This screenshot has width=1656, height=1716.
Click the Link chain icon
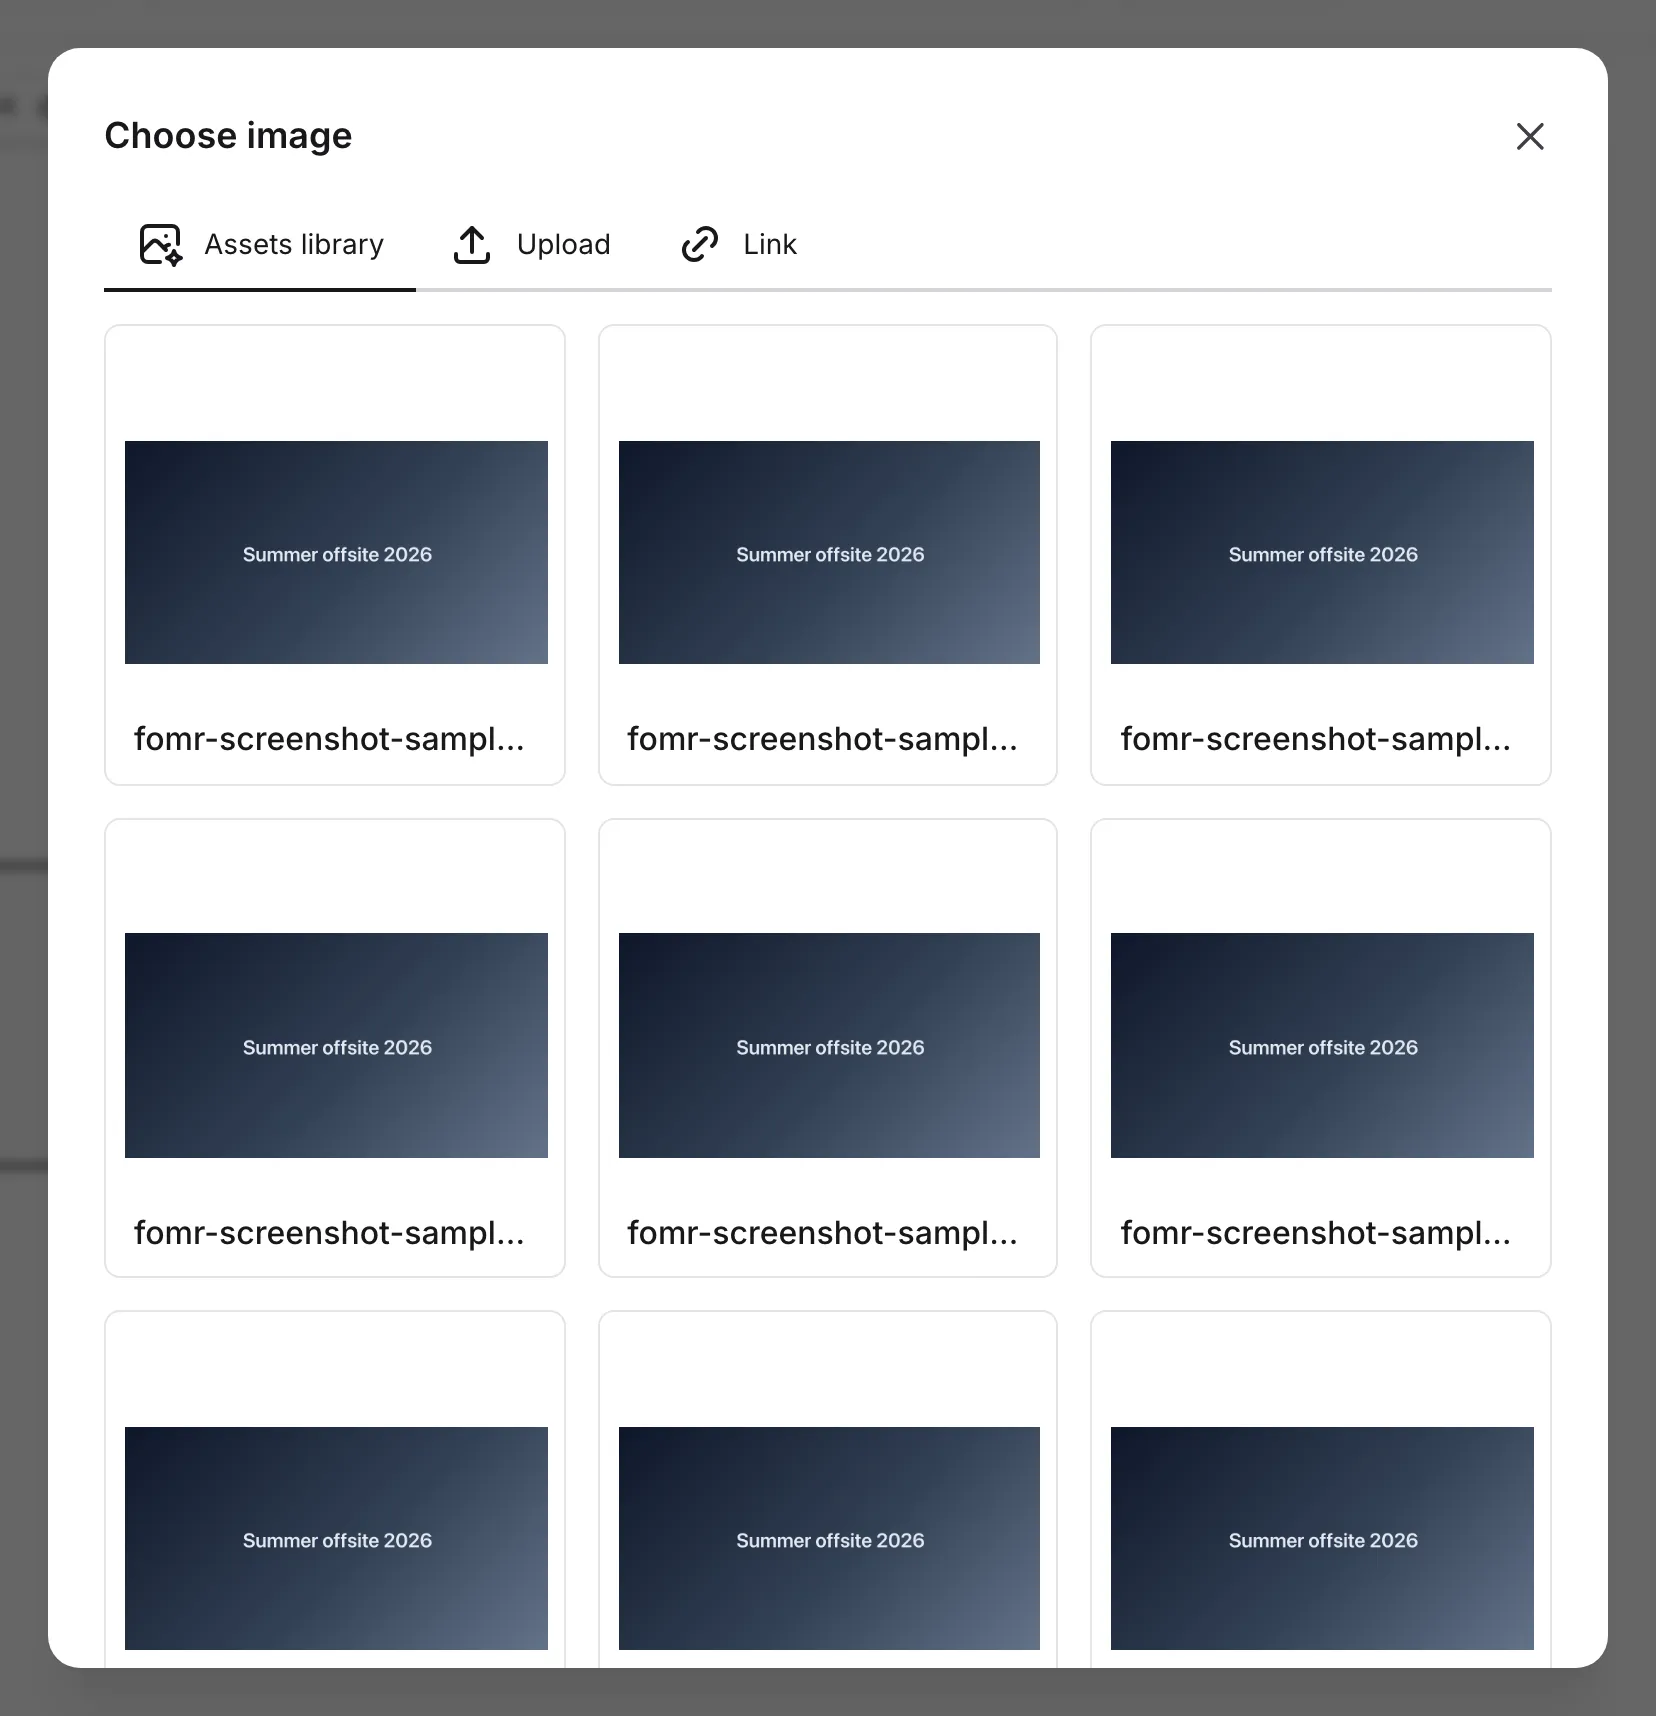(700, 244)
